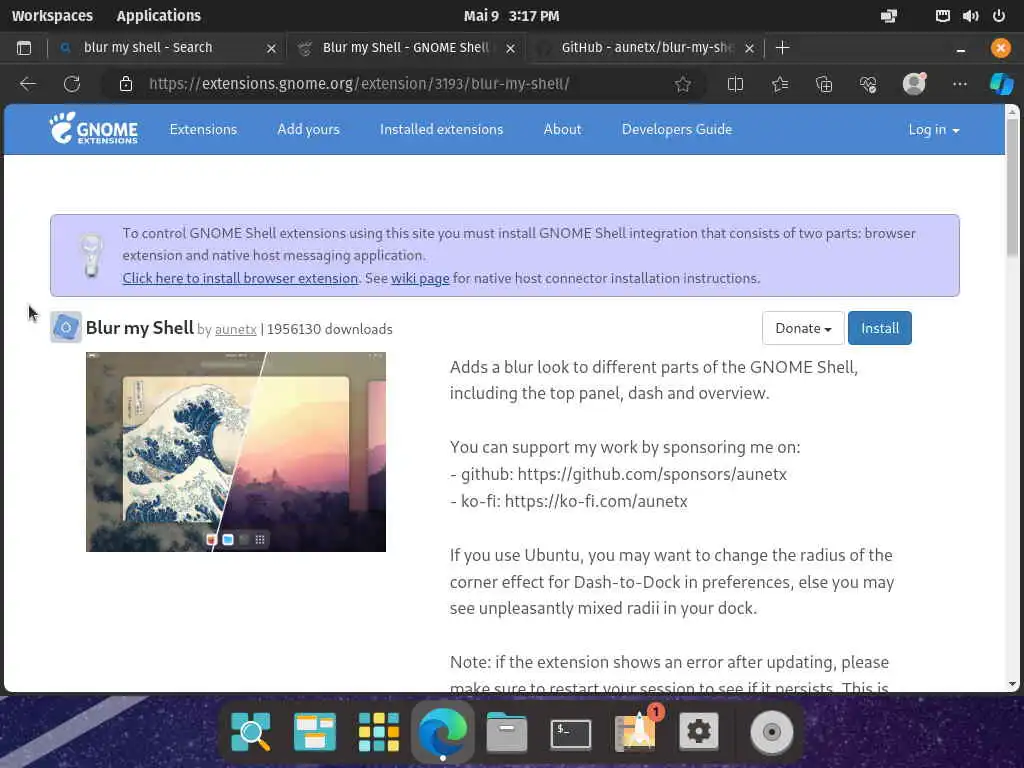Click the github sponsors URL text
Image resolution: width=1024 pixels, height=768 pixels.
pyautogui.click(x=652, y=474)
